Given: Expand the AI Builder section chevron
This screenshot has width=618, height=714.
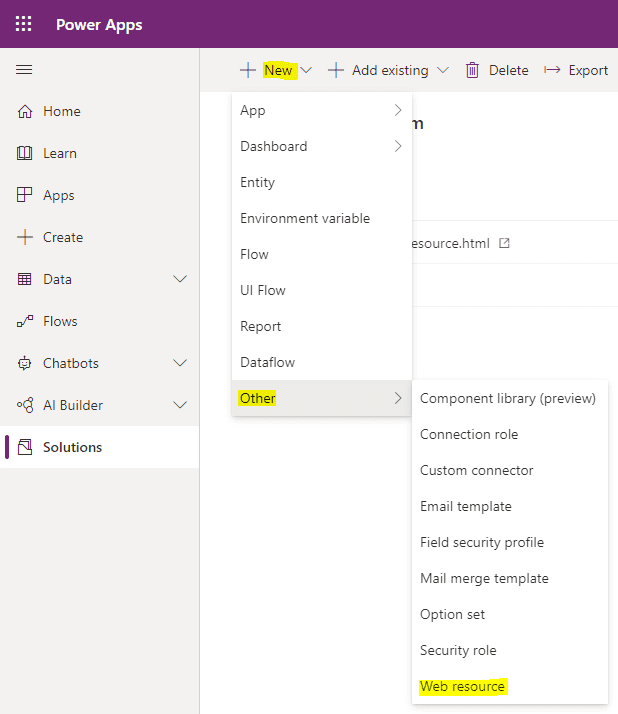Looking at the screenshot, I should point(180,405).
